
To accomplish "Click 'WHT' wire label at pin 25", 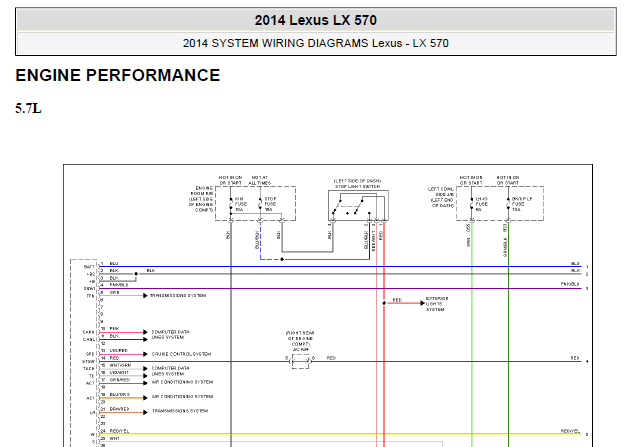I will pos(114,439).
